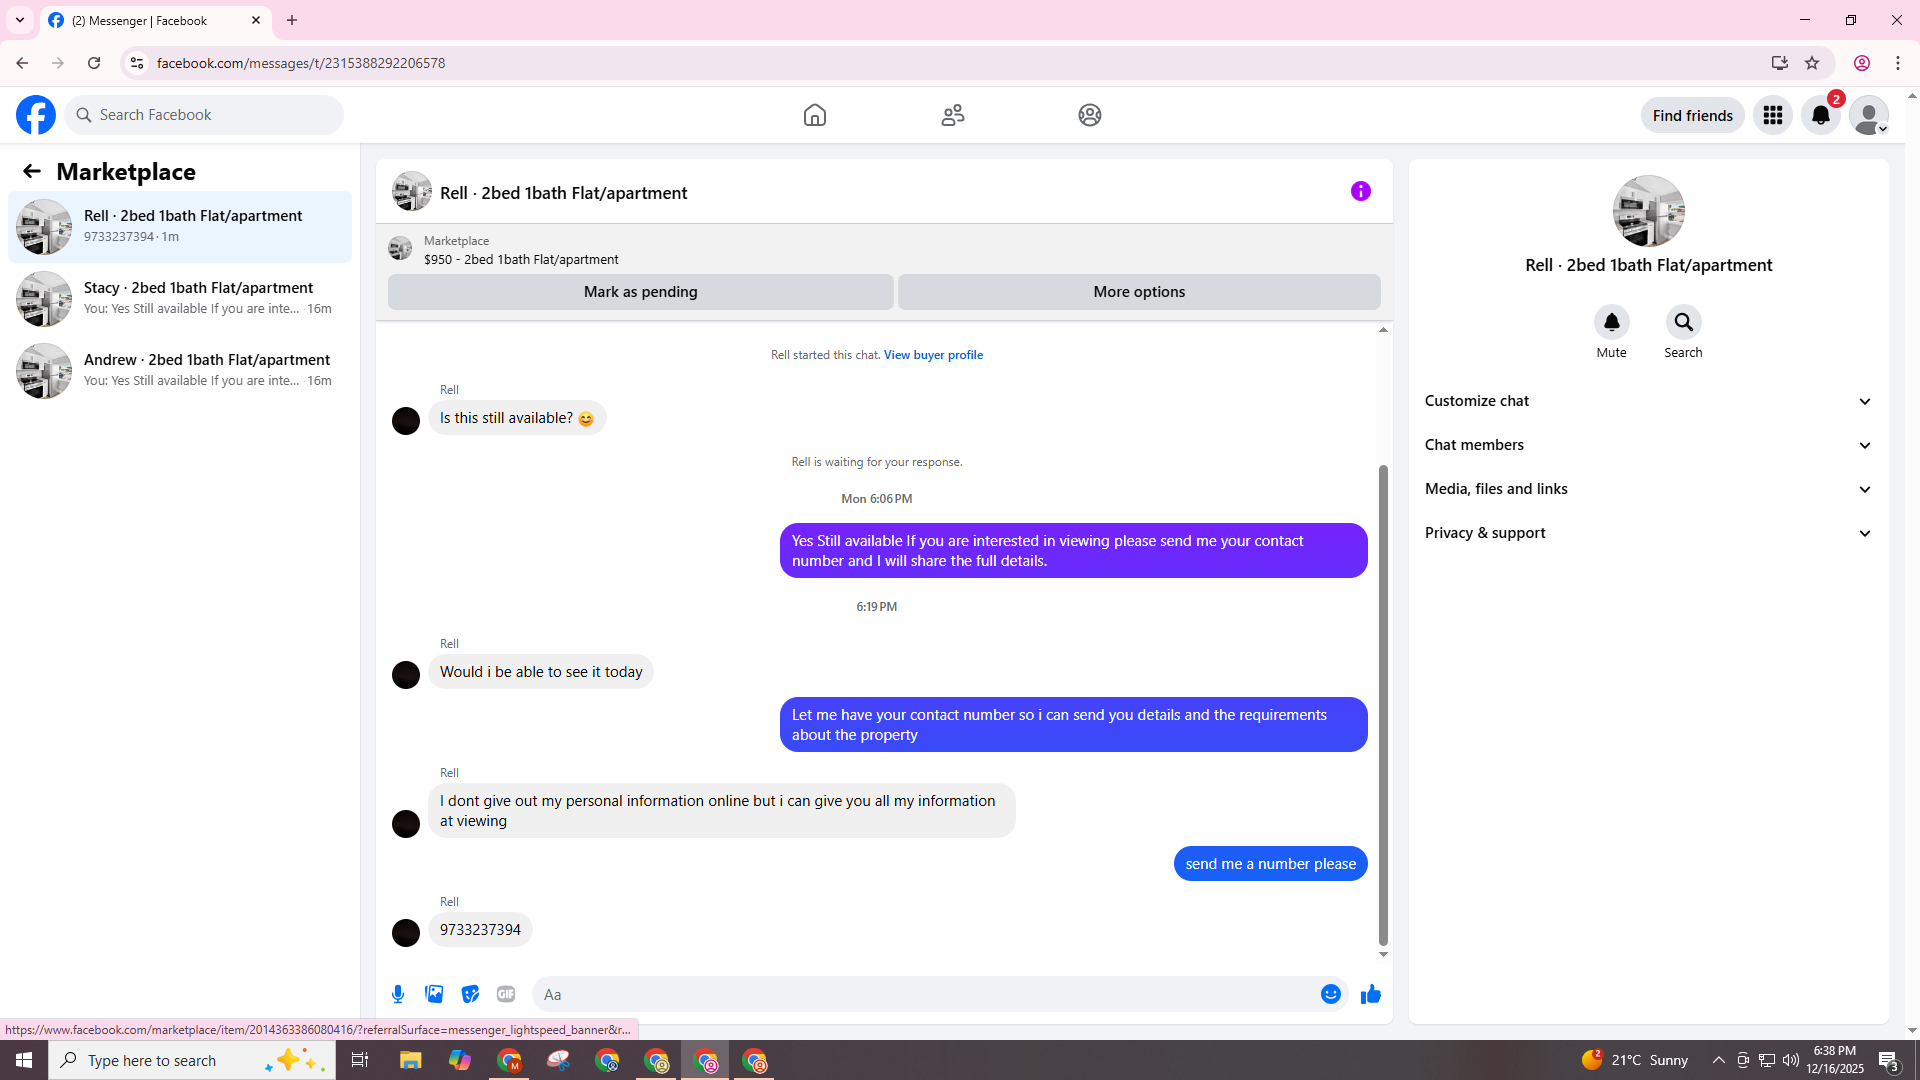Click 'Would i be able to see it today'
Image resolution: width=1920 pixels, height=1080 pixels.
(x=541, y=672)
